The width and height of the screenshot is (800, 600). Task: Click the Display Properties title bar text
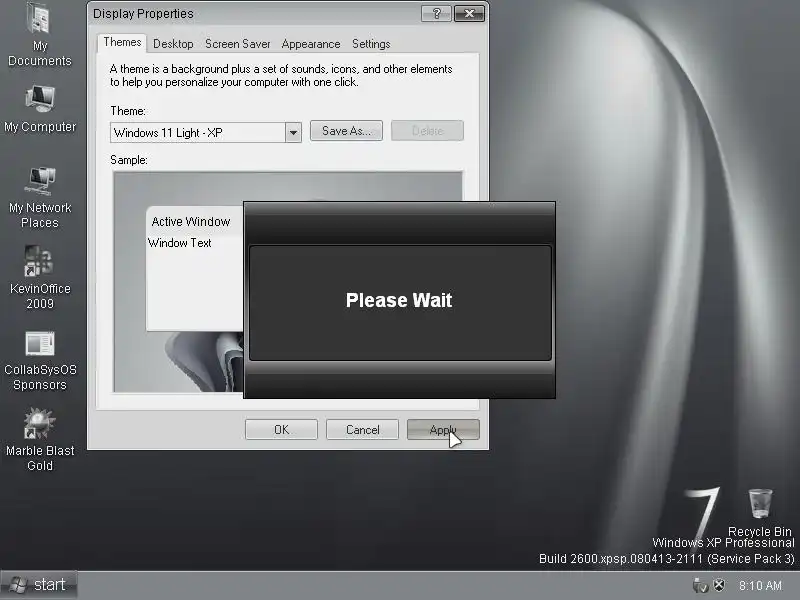(x=143, y=13)
